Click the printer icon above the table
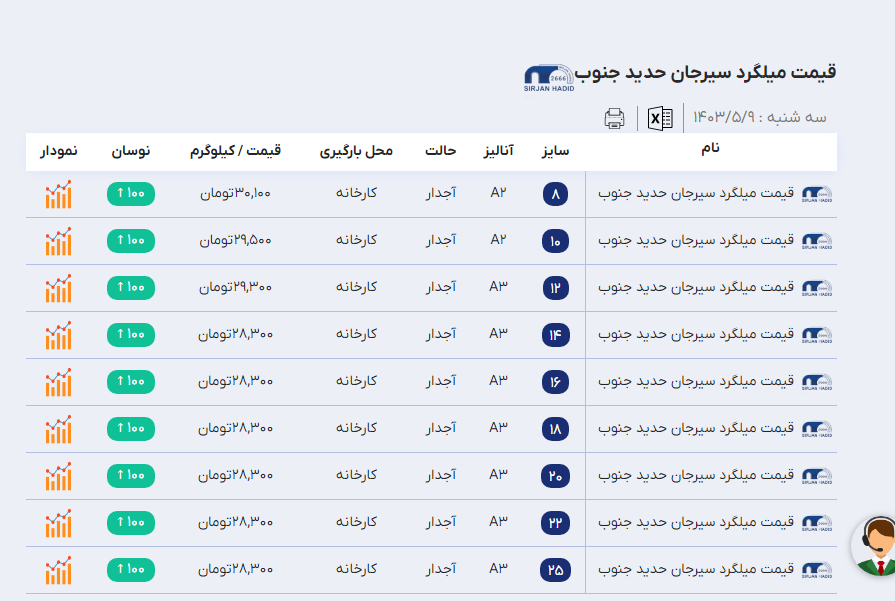 (x=614, y=118)
